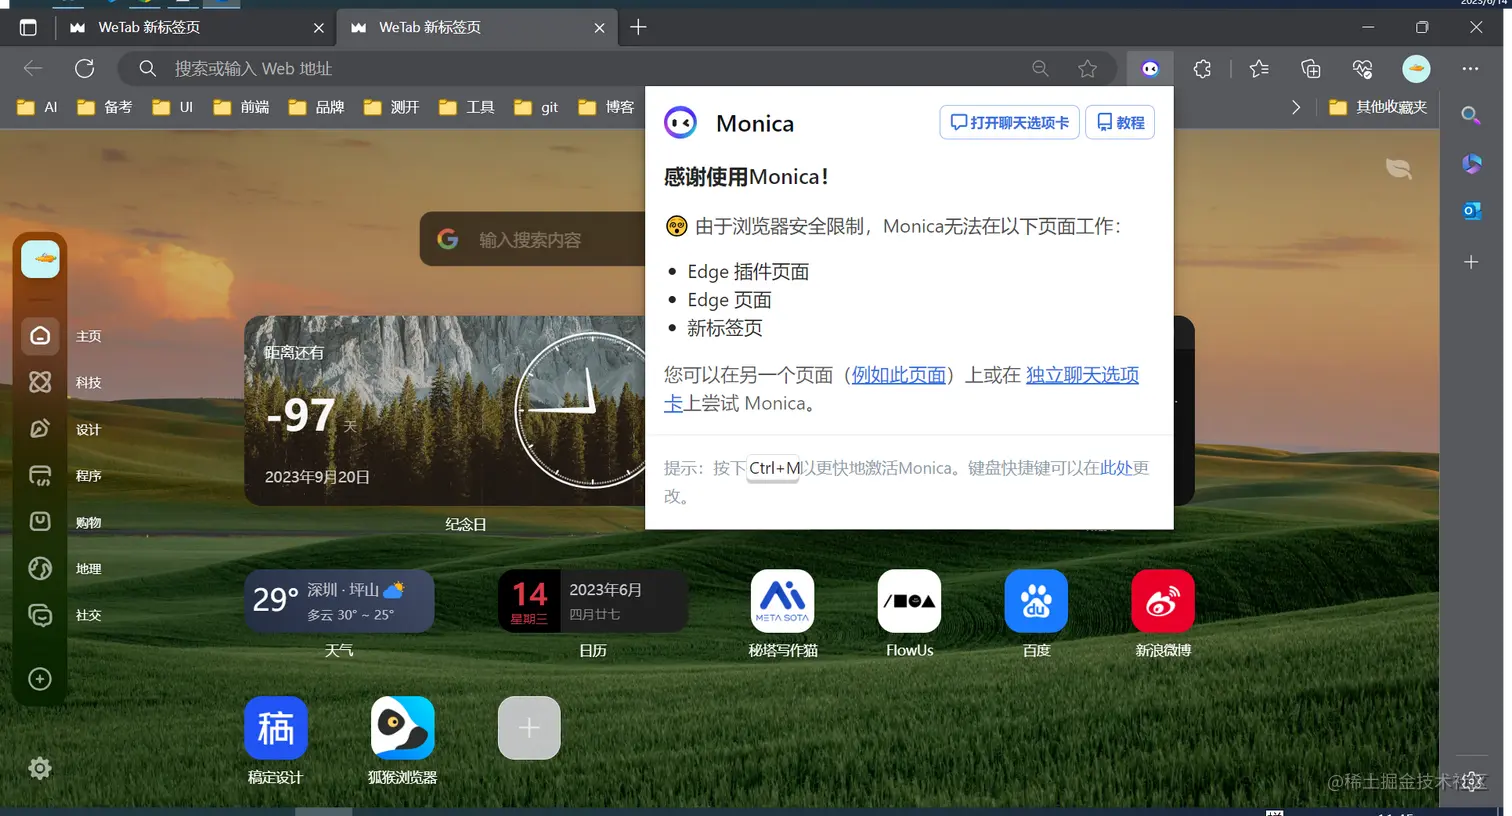Image resolution: width=1512 pixels, height=816 pixels.
Task: Open WeTab settings gear icon
Action: point(40,768)
